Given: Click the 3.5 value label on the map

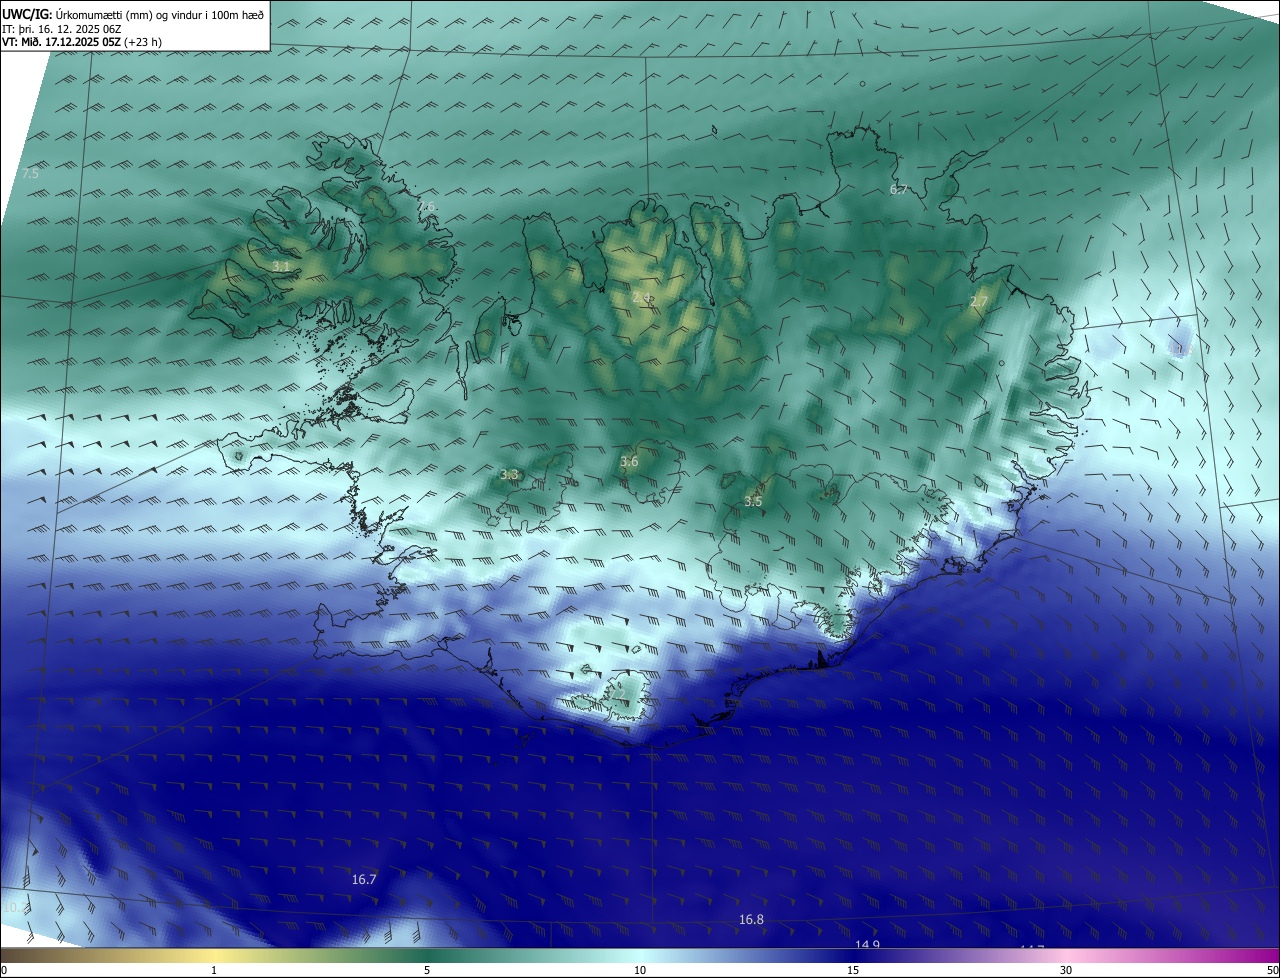Looking at the screenshot, I should click(x=753, y=502).
